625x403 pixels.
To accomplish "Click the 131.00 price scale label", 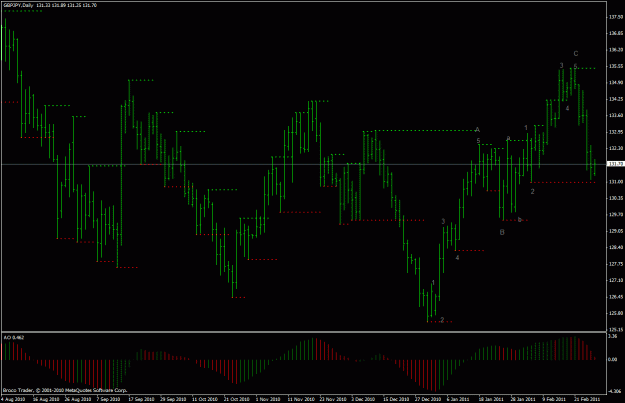I will point(615,182).
